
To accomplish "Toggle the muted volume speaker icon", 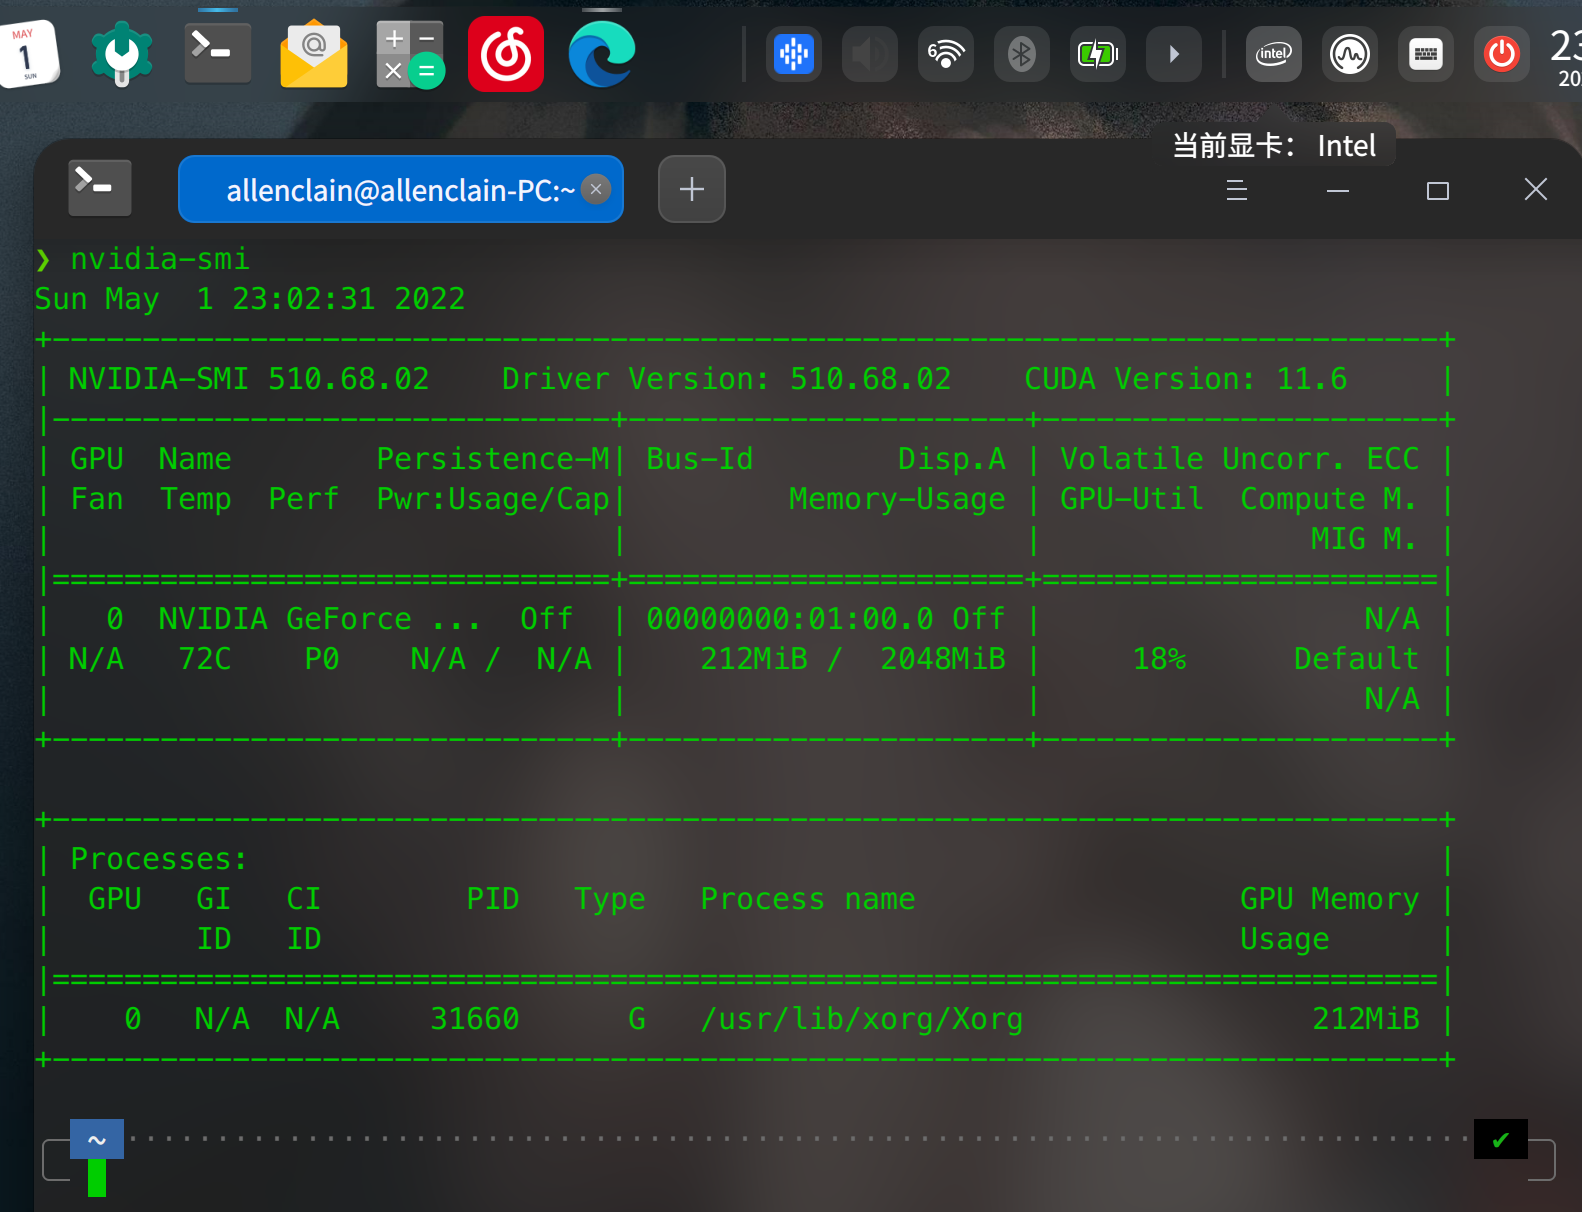I will [x=870, y=54].
